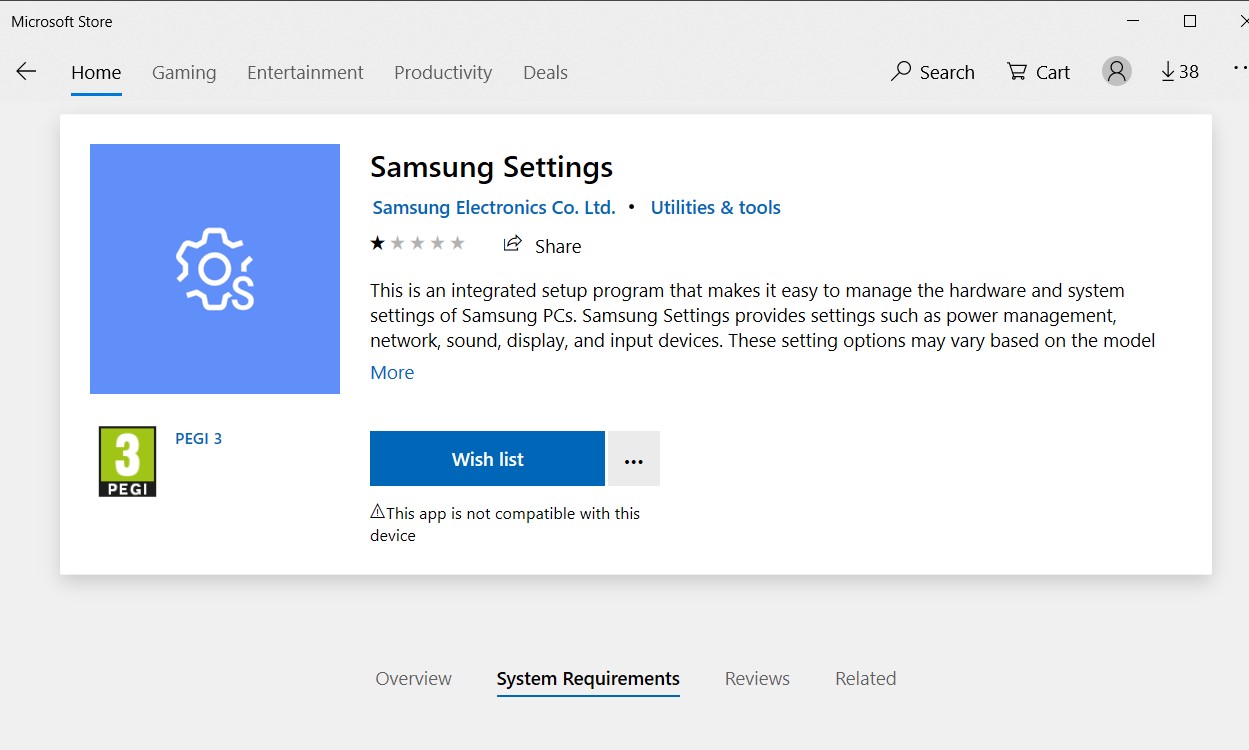Open the user account profile icon
Screen dimensions: 1249x750
(1117, 71)
